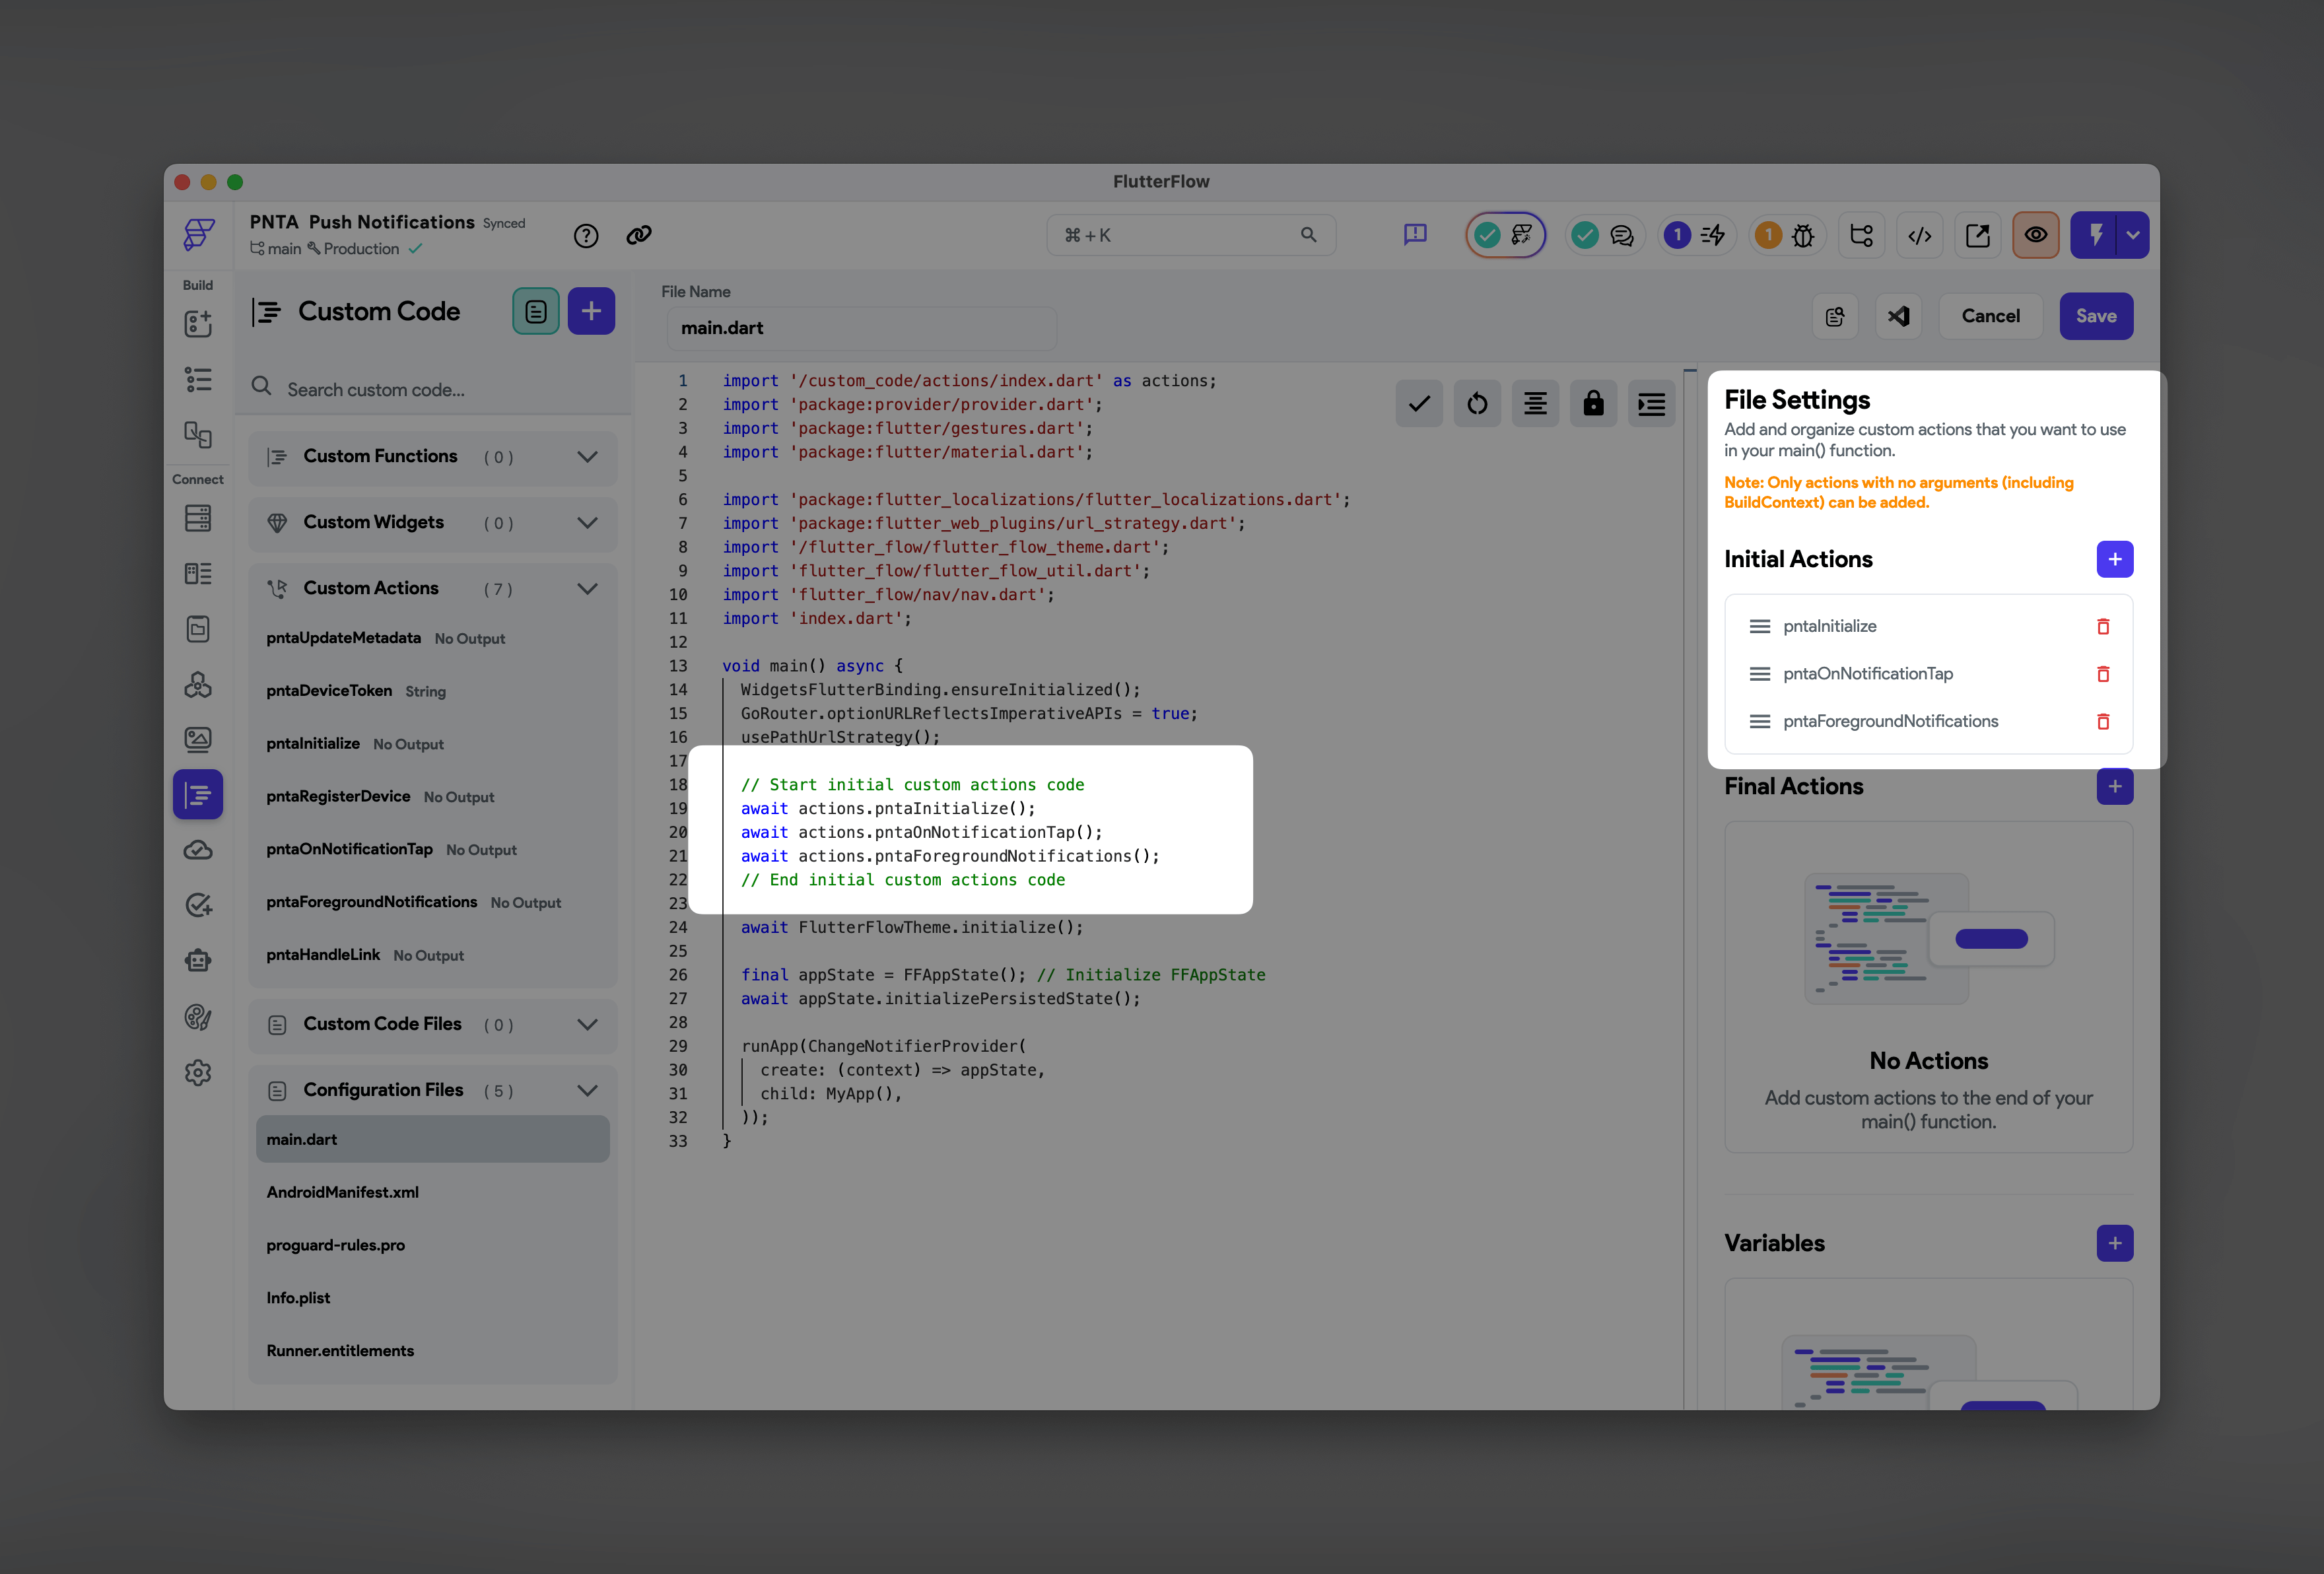The image size is (2324, 1574).
Task: Expand the Custom Functions section
Action: (433, 457)
